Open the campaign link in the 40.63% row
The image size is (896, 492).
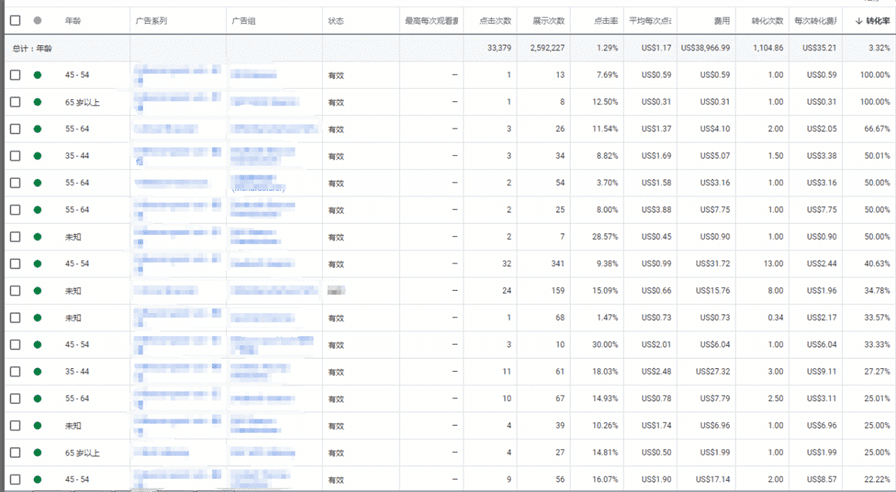point(175,264)
